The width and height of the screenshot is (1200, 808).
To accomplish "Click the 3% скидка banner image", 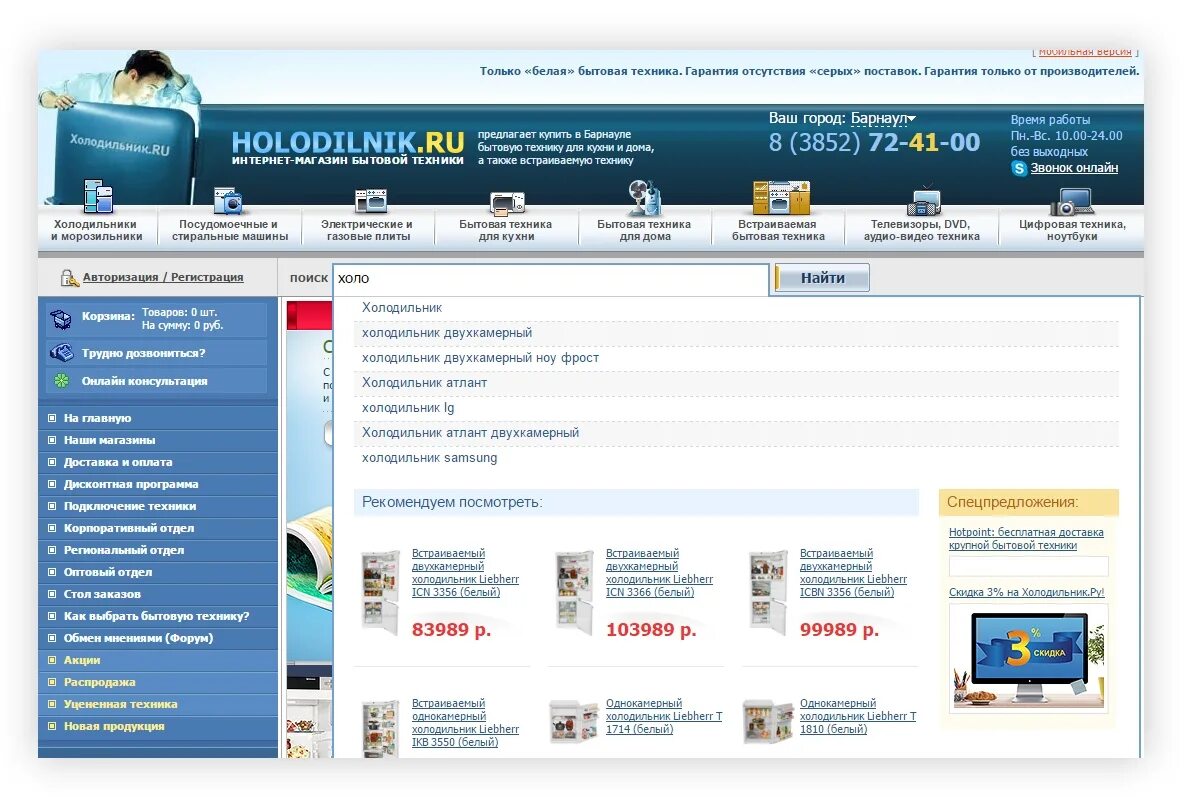I will [1029, 658].
